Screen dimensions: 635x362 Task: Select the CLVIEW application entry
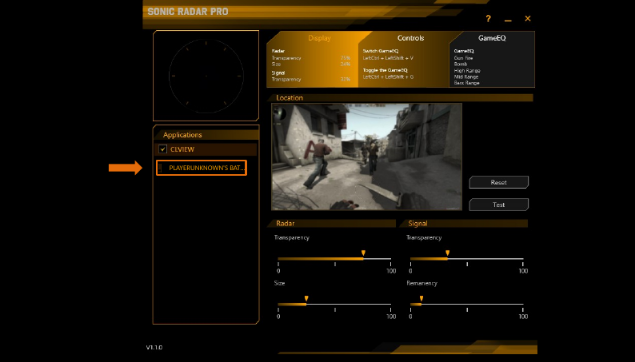[182, 149]
